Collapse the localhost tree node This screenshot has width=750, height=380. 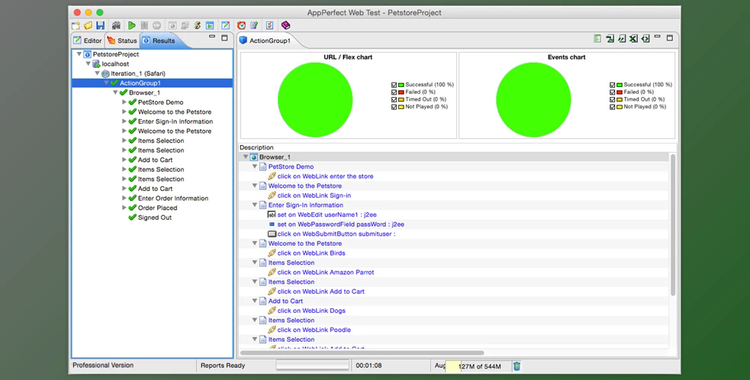click(x=88, y=64)
